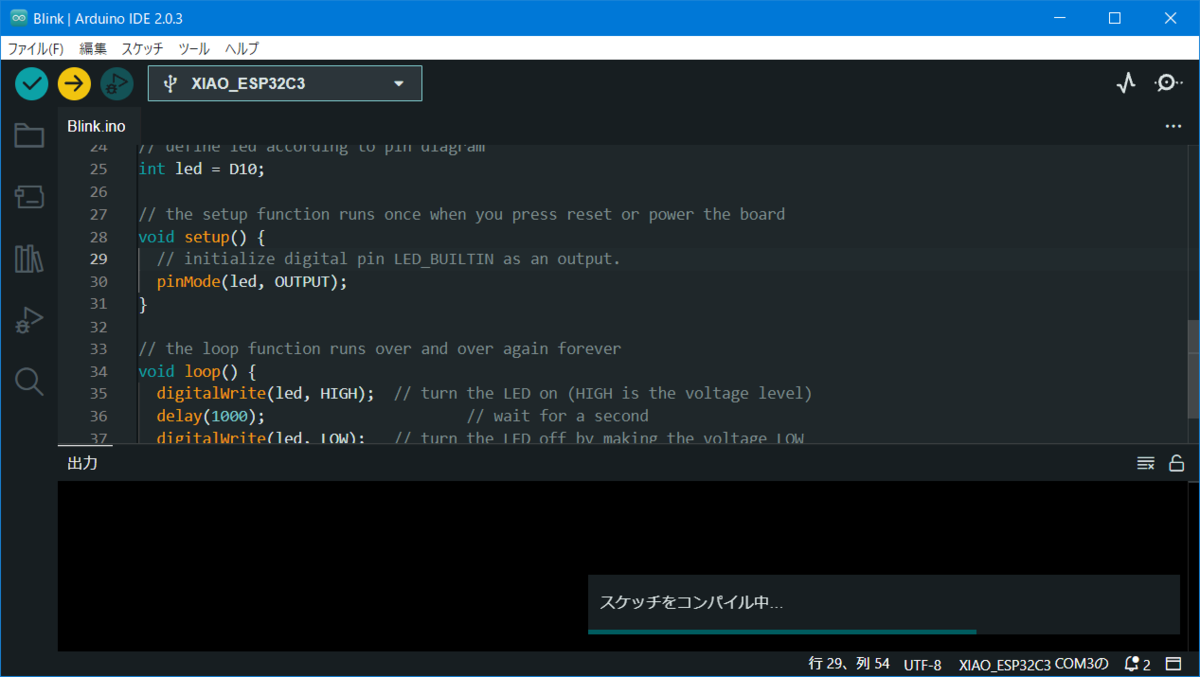The width and height of the screenshot is (1200, 677).
Task: Click the initialize digital pin LED_BUILTIN comment
Action: pos(388,259)
